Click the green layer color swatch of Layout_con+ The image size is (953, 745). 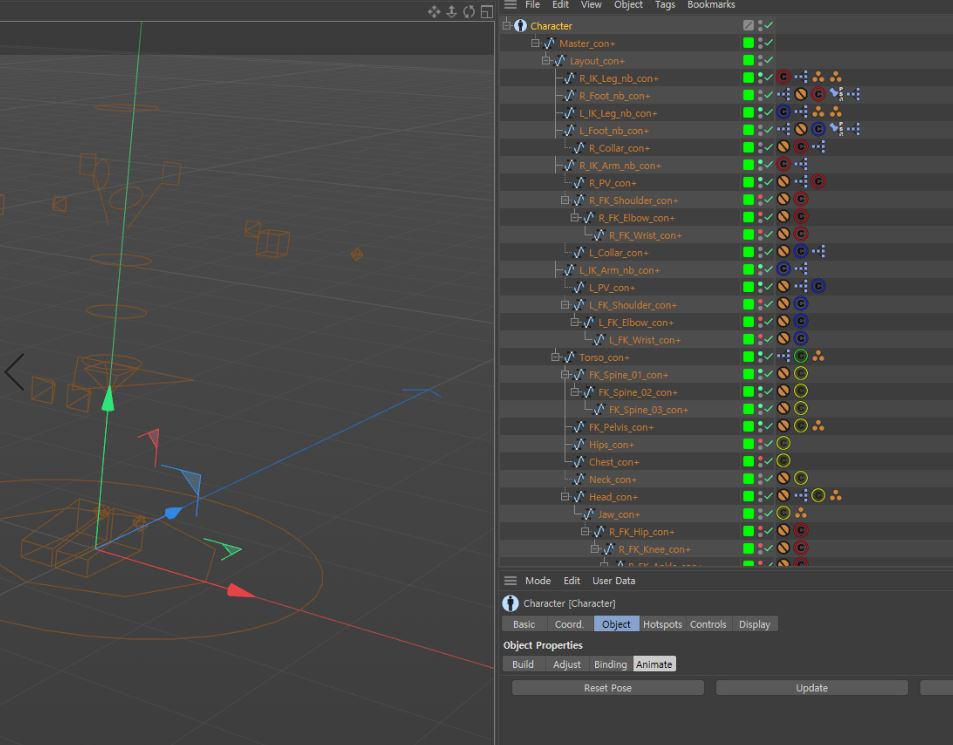(748, 61)
